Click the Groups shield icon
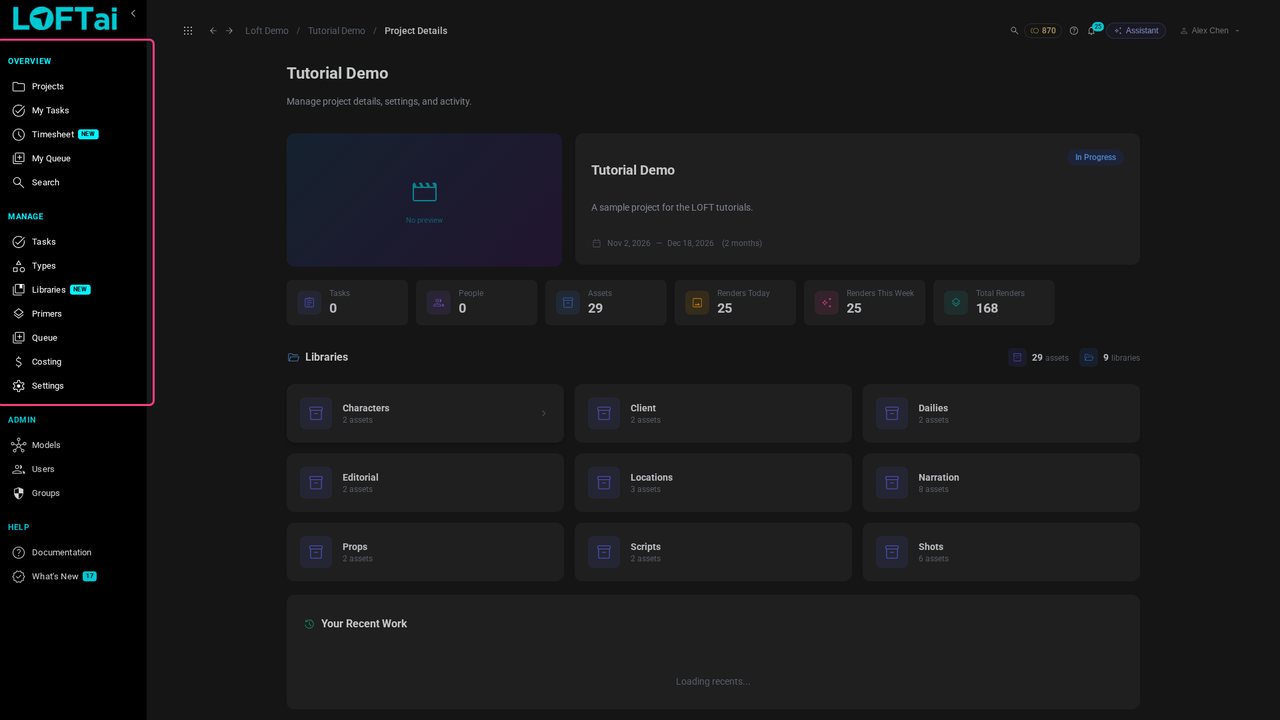The image size is (1280, 720). 18,493
